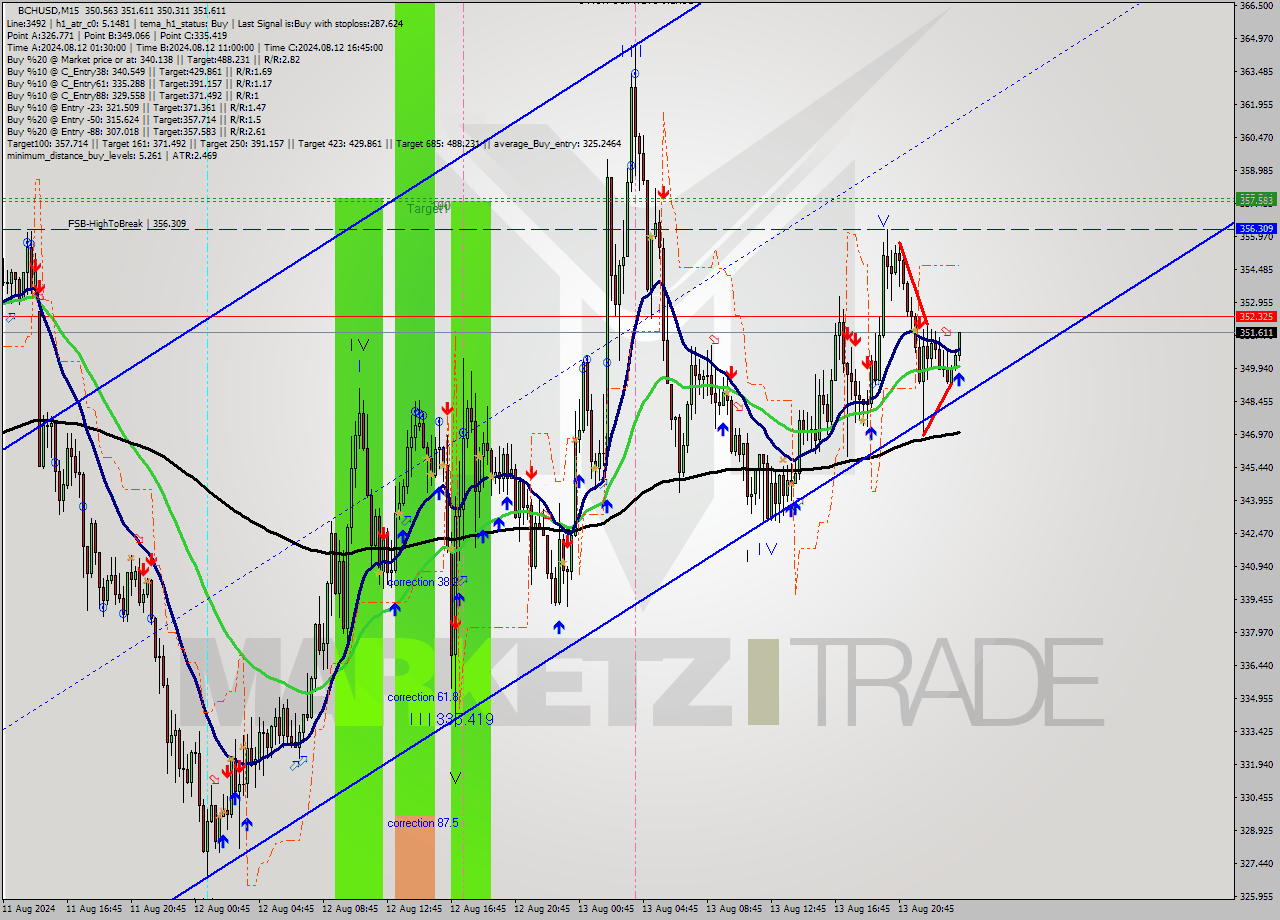Image resolution: width=1280 pixels, height=920 pixels.
Task: Click the 'Target1' label on the green zone
Action: [x=426, y=209]
